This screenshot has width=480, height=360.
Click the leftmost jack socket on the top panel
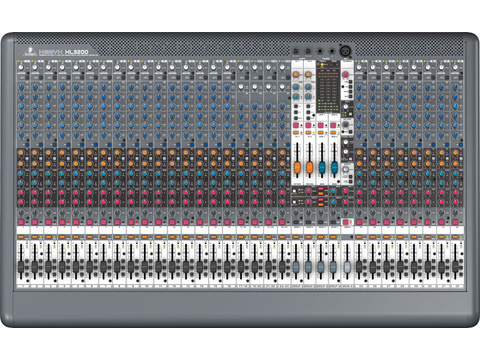point(296,51)
